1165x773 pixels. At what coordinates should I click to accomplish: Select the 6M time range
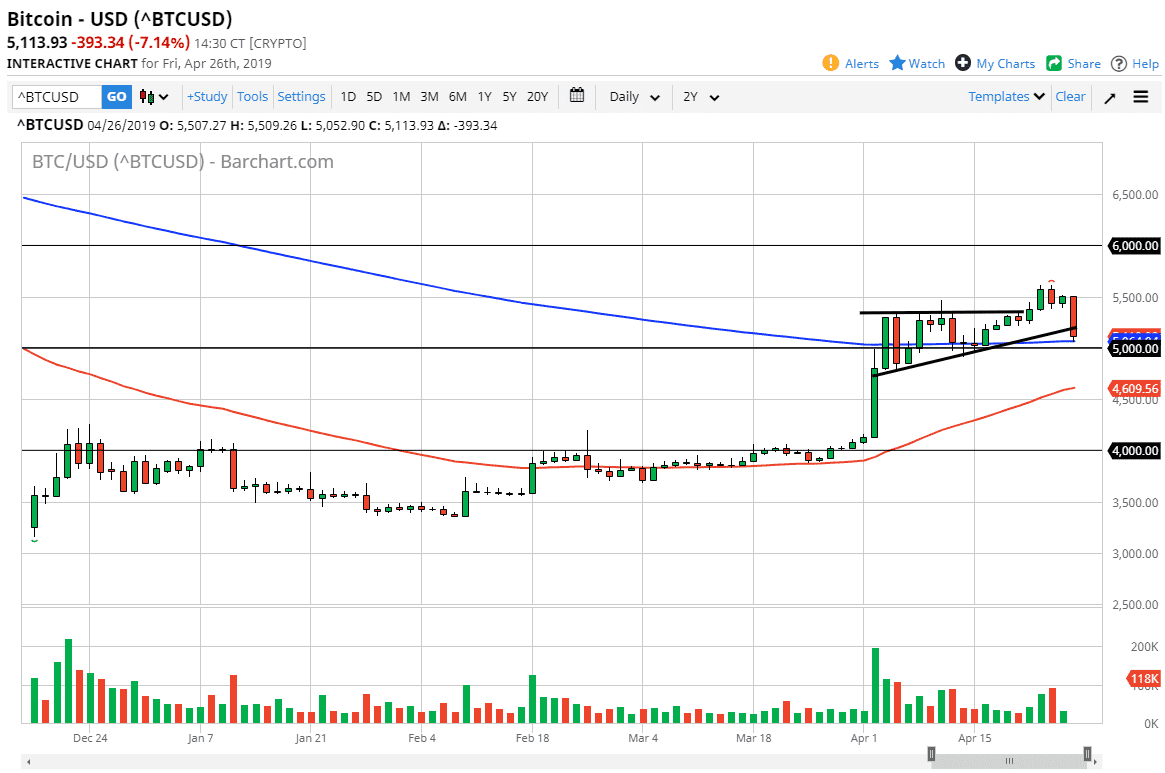click(x=457, y=97)
